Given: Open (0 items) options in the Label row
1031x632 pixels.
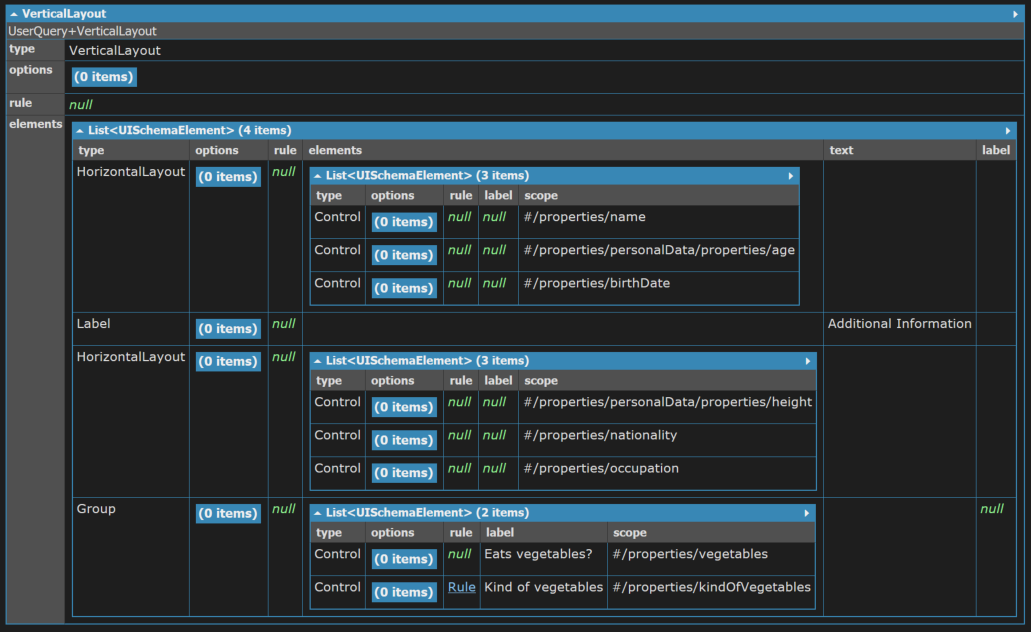Looking at the screenshot, I should point(228,329).
